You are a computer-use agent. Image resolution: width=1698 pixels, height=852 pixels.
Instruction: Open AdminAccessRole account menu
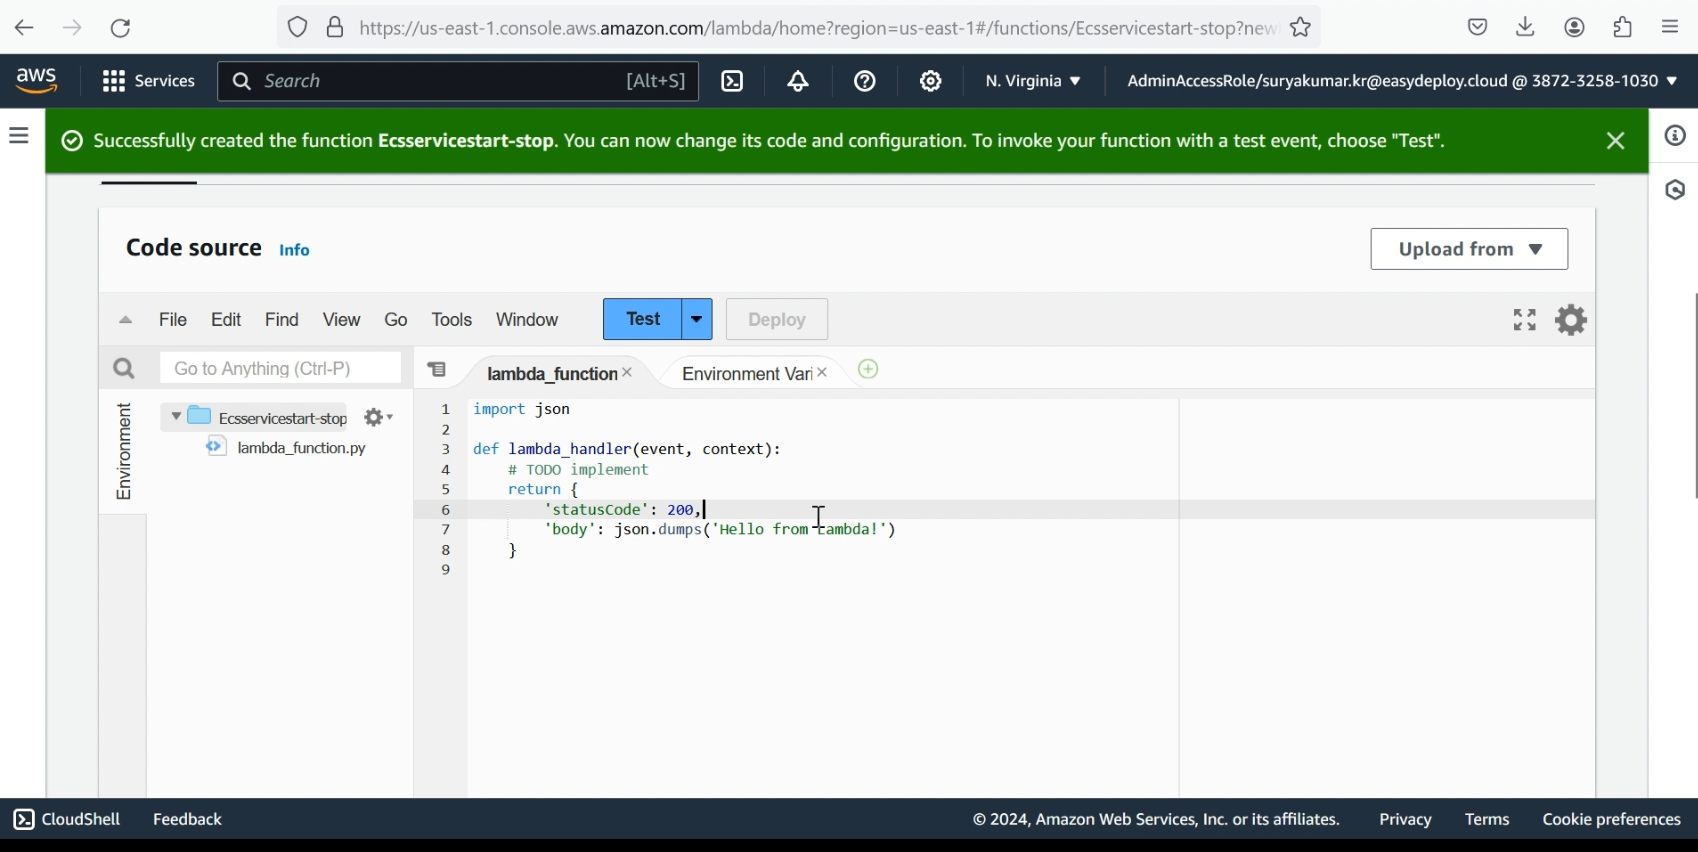(x=1402, y=81)
